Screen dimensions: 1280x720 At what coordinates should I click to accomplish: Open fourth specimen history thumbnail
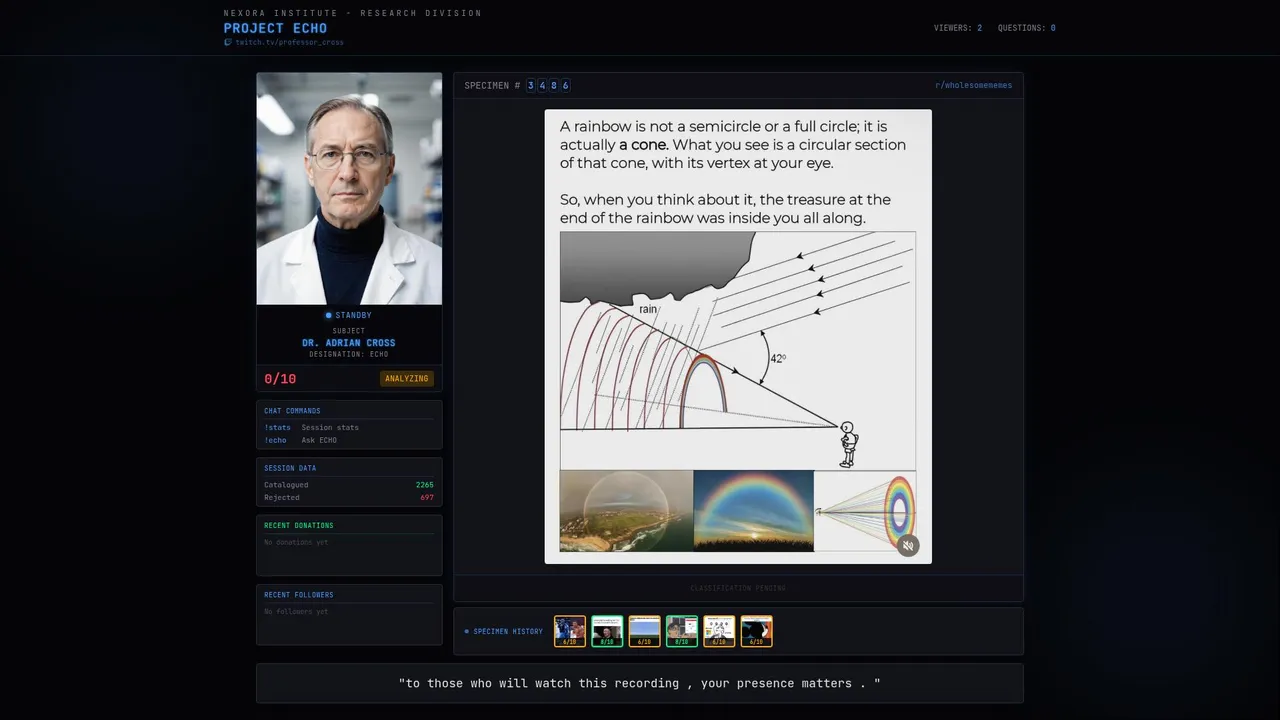coord(682,631)
